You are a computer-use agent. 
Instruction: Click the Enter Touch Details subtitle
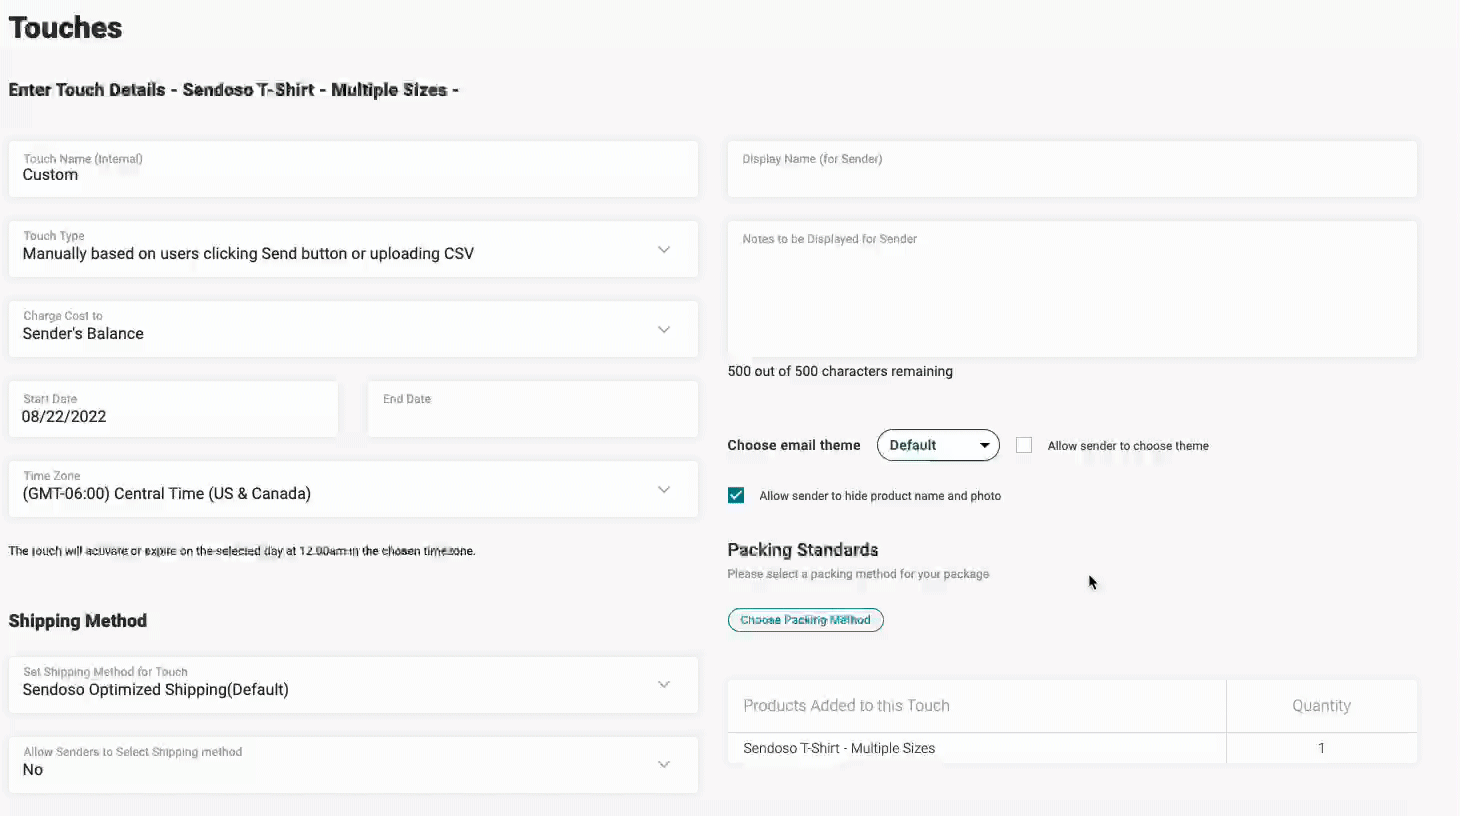(234, 90)
